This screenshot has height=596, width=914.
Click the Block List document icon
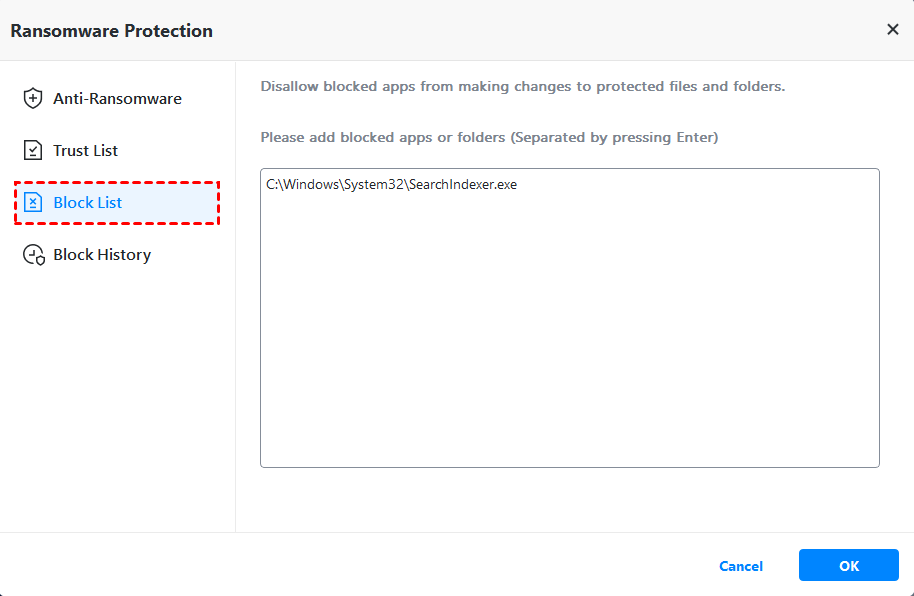coord(33,203)
